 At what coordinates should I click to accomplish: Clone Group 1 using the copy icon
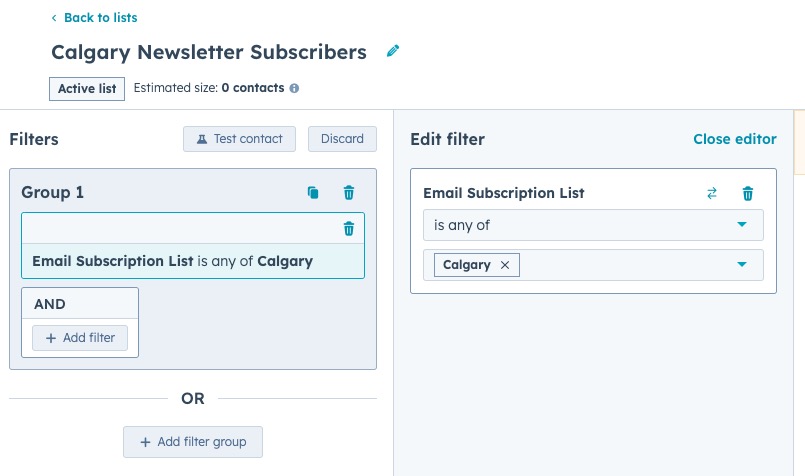point(313,193)
